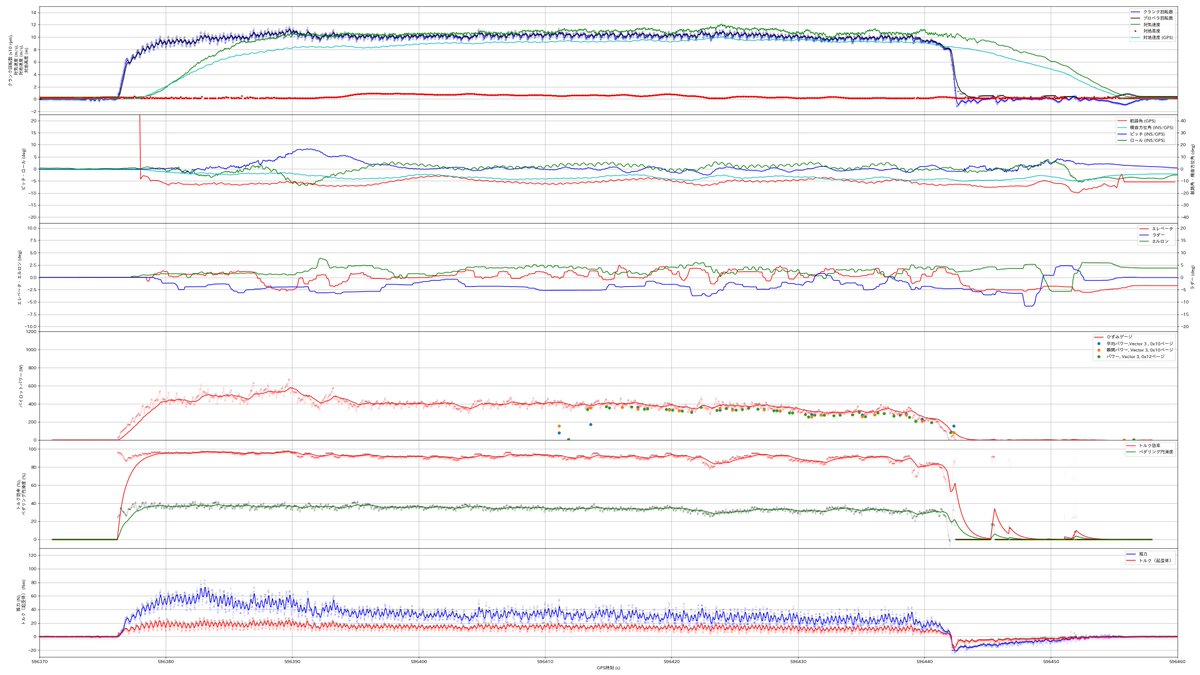Click the x-axis tick 596390
Image resolution: width=1200 pixels, height=675 pixels.
click(292, 660)
